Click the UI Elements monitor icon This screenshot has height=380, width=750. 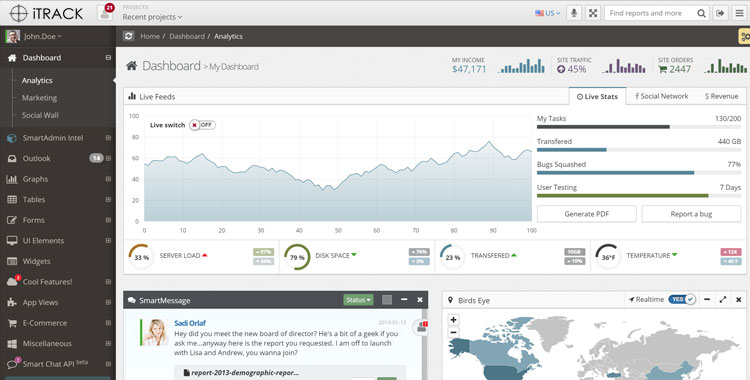click(12, 241)
